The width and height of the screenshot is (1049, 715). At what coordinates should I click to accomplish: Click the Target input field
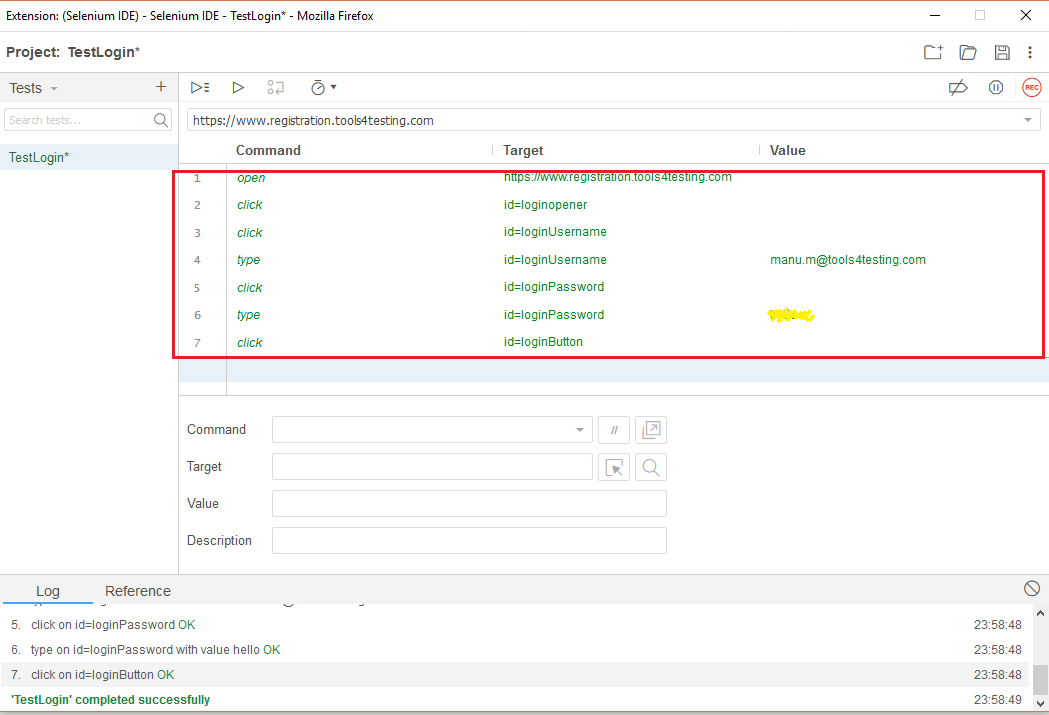(432, 467)
